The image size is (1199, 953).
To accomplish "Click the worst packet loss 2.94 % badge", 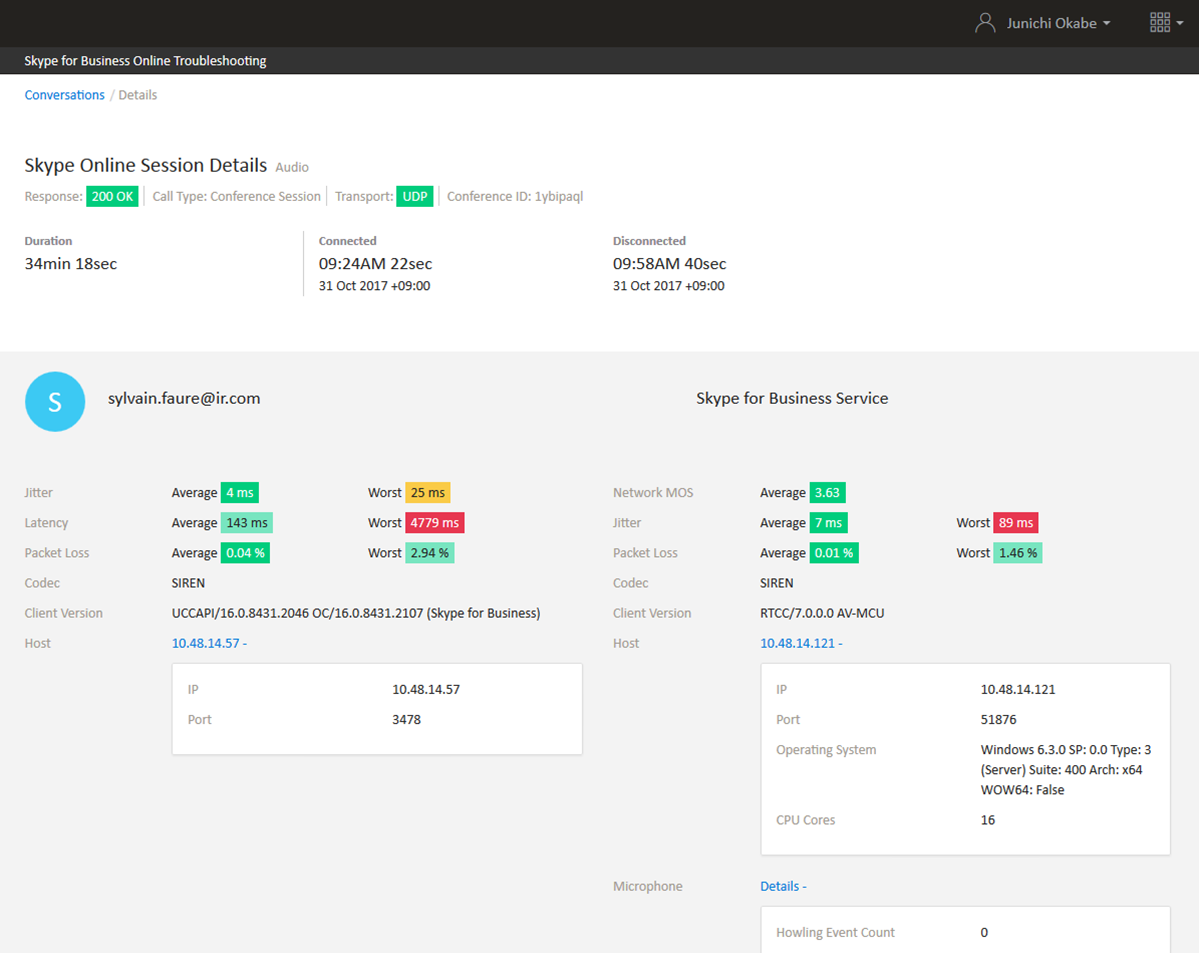I will pyautogui.click(x=429, y=553).
